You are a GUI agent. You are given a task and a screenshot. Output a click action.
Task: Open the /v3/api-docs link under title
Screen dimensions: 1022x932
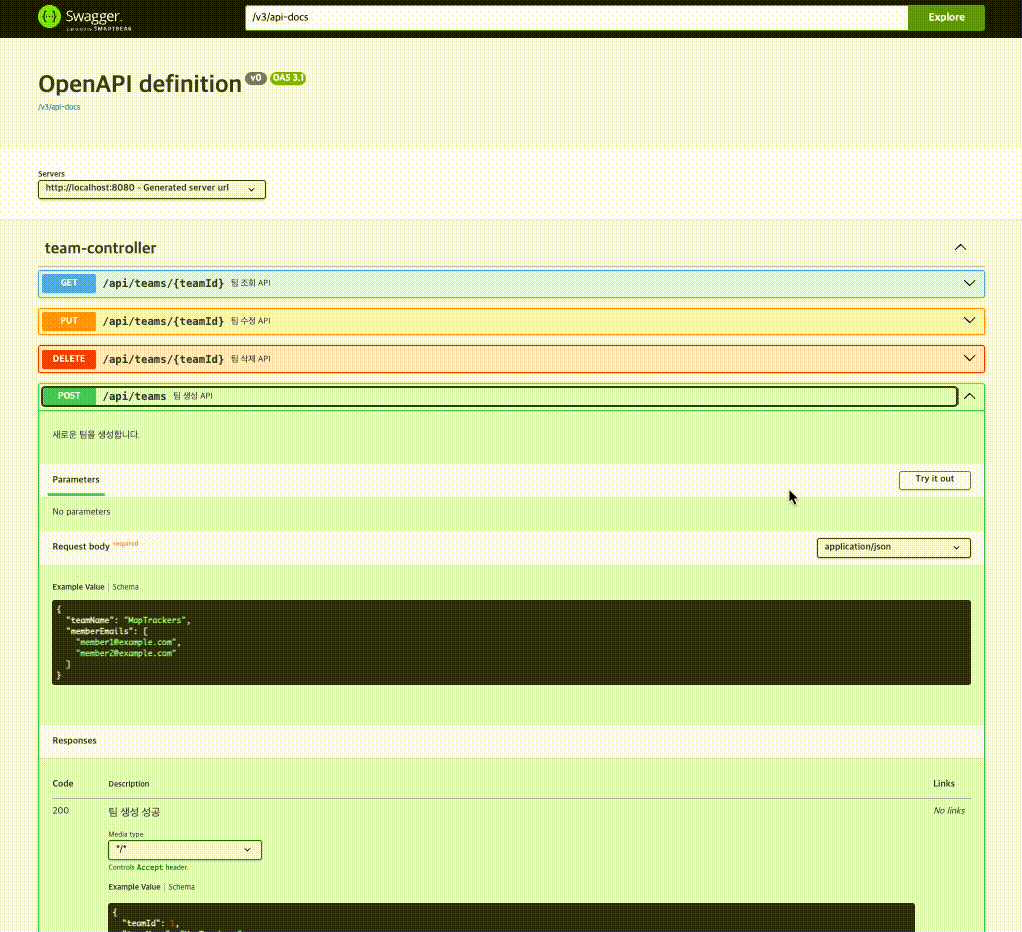[x=59, y=107]
